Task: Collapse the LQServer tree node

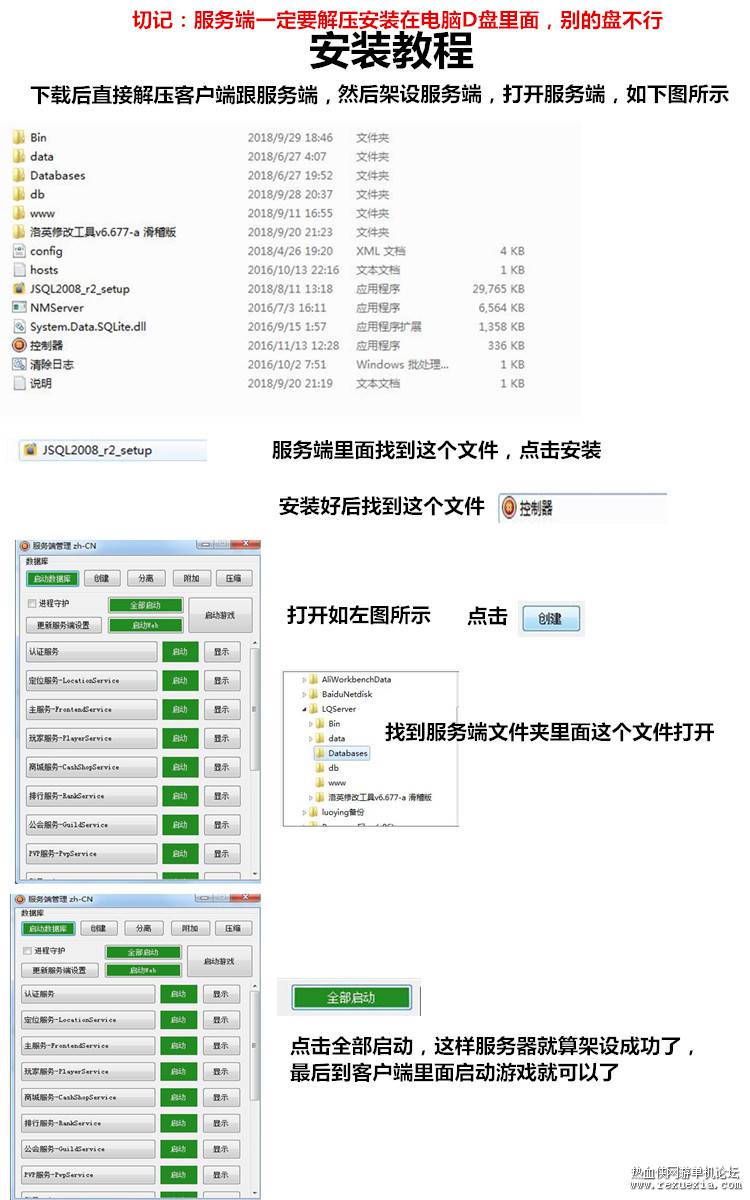Action: point(304,708)
